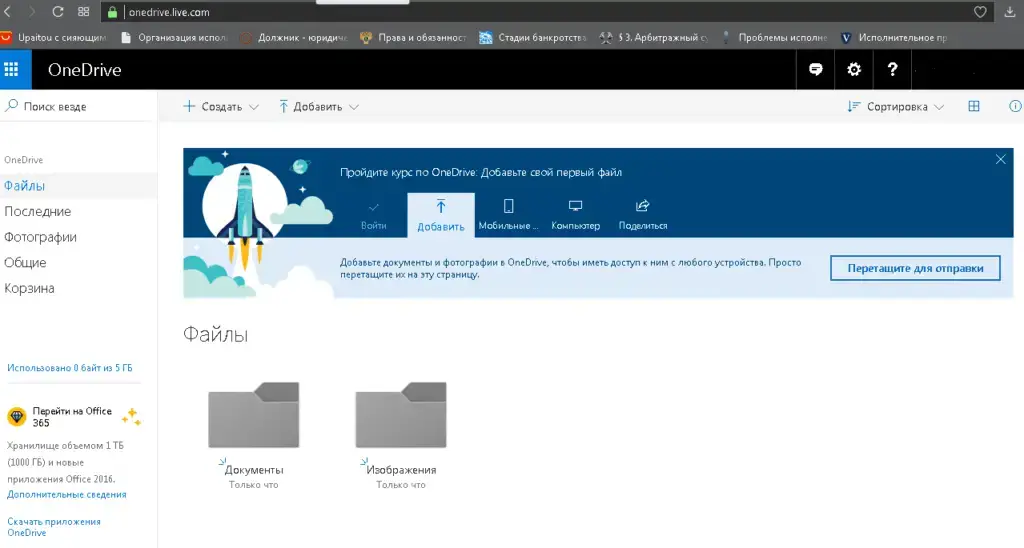Click the help question mark icon
Screen dimensions: 1024x548
click(x=891, y=70)
